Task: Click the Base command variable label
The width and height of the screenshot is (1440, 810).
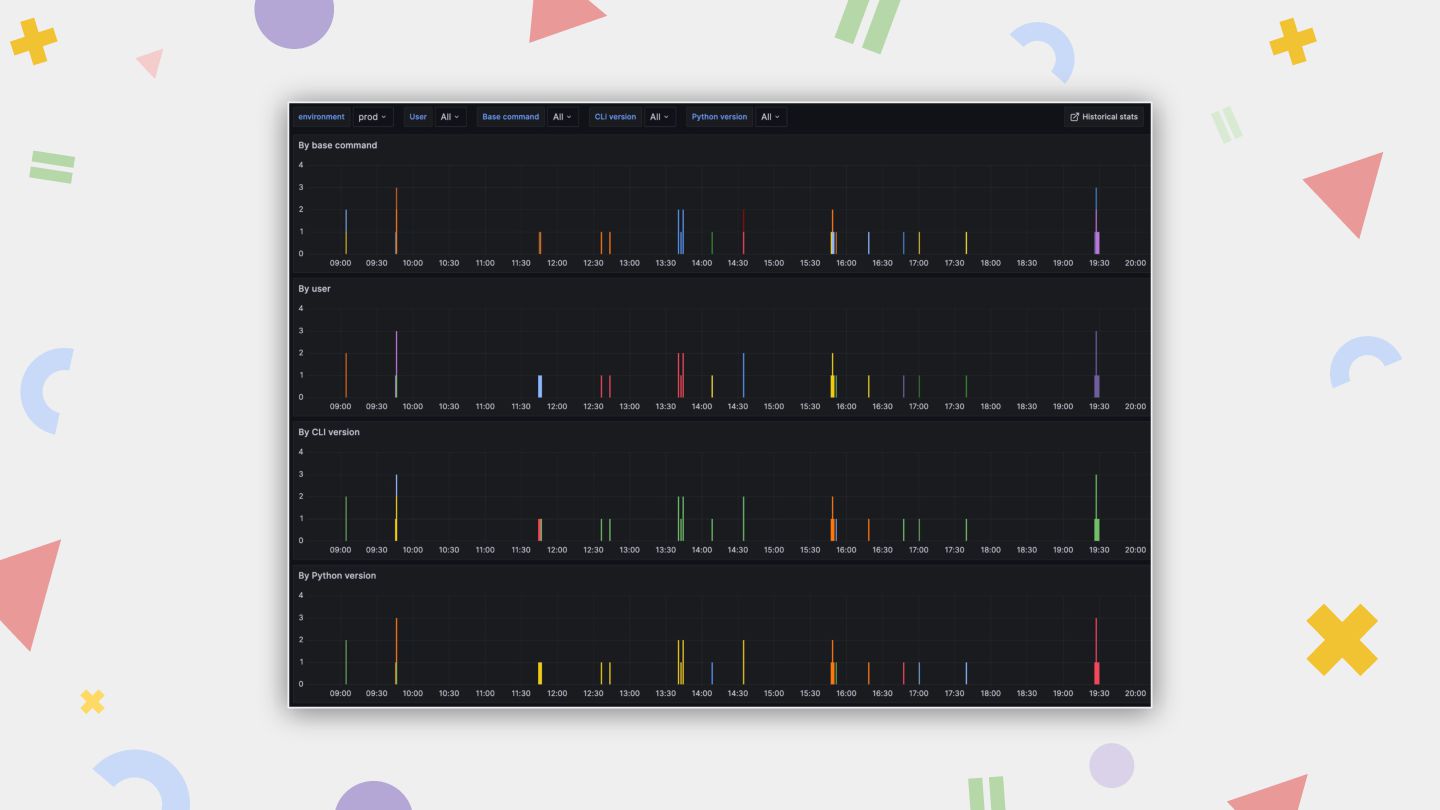Action: [511, 117]
